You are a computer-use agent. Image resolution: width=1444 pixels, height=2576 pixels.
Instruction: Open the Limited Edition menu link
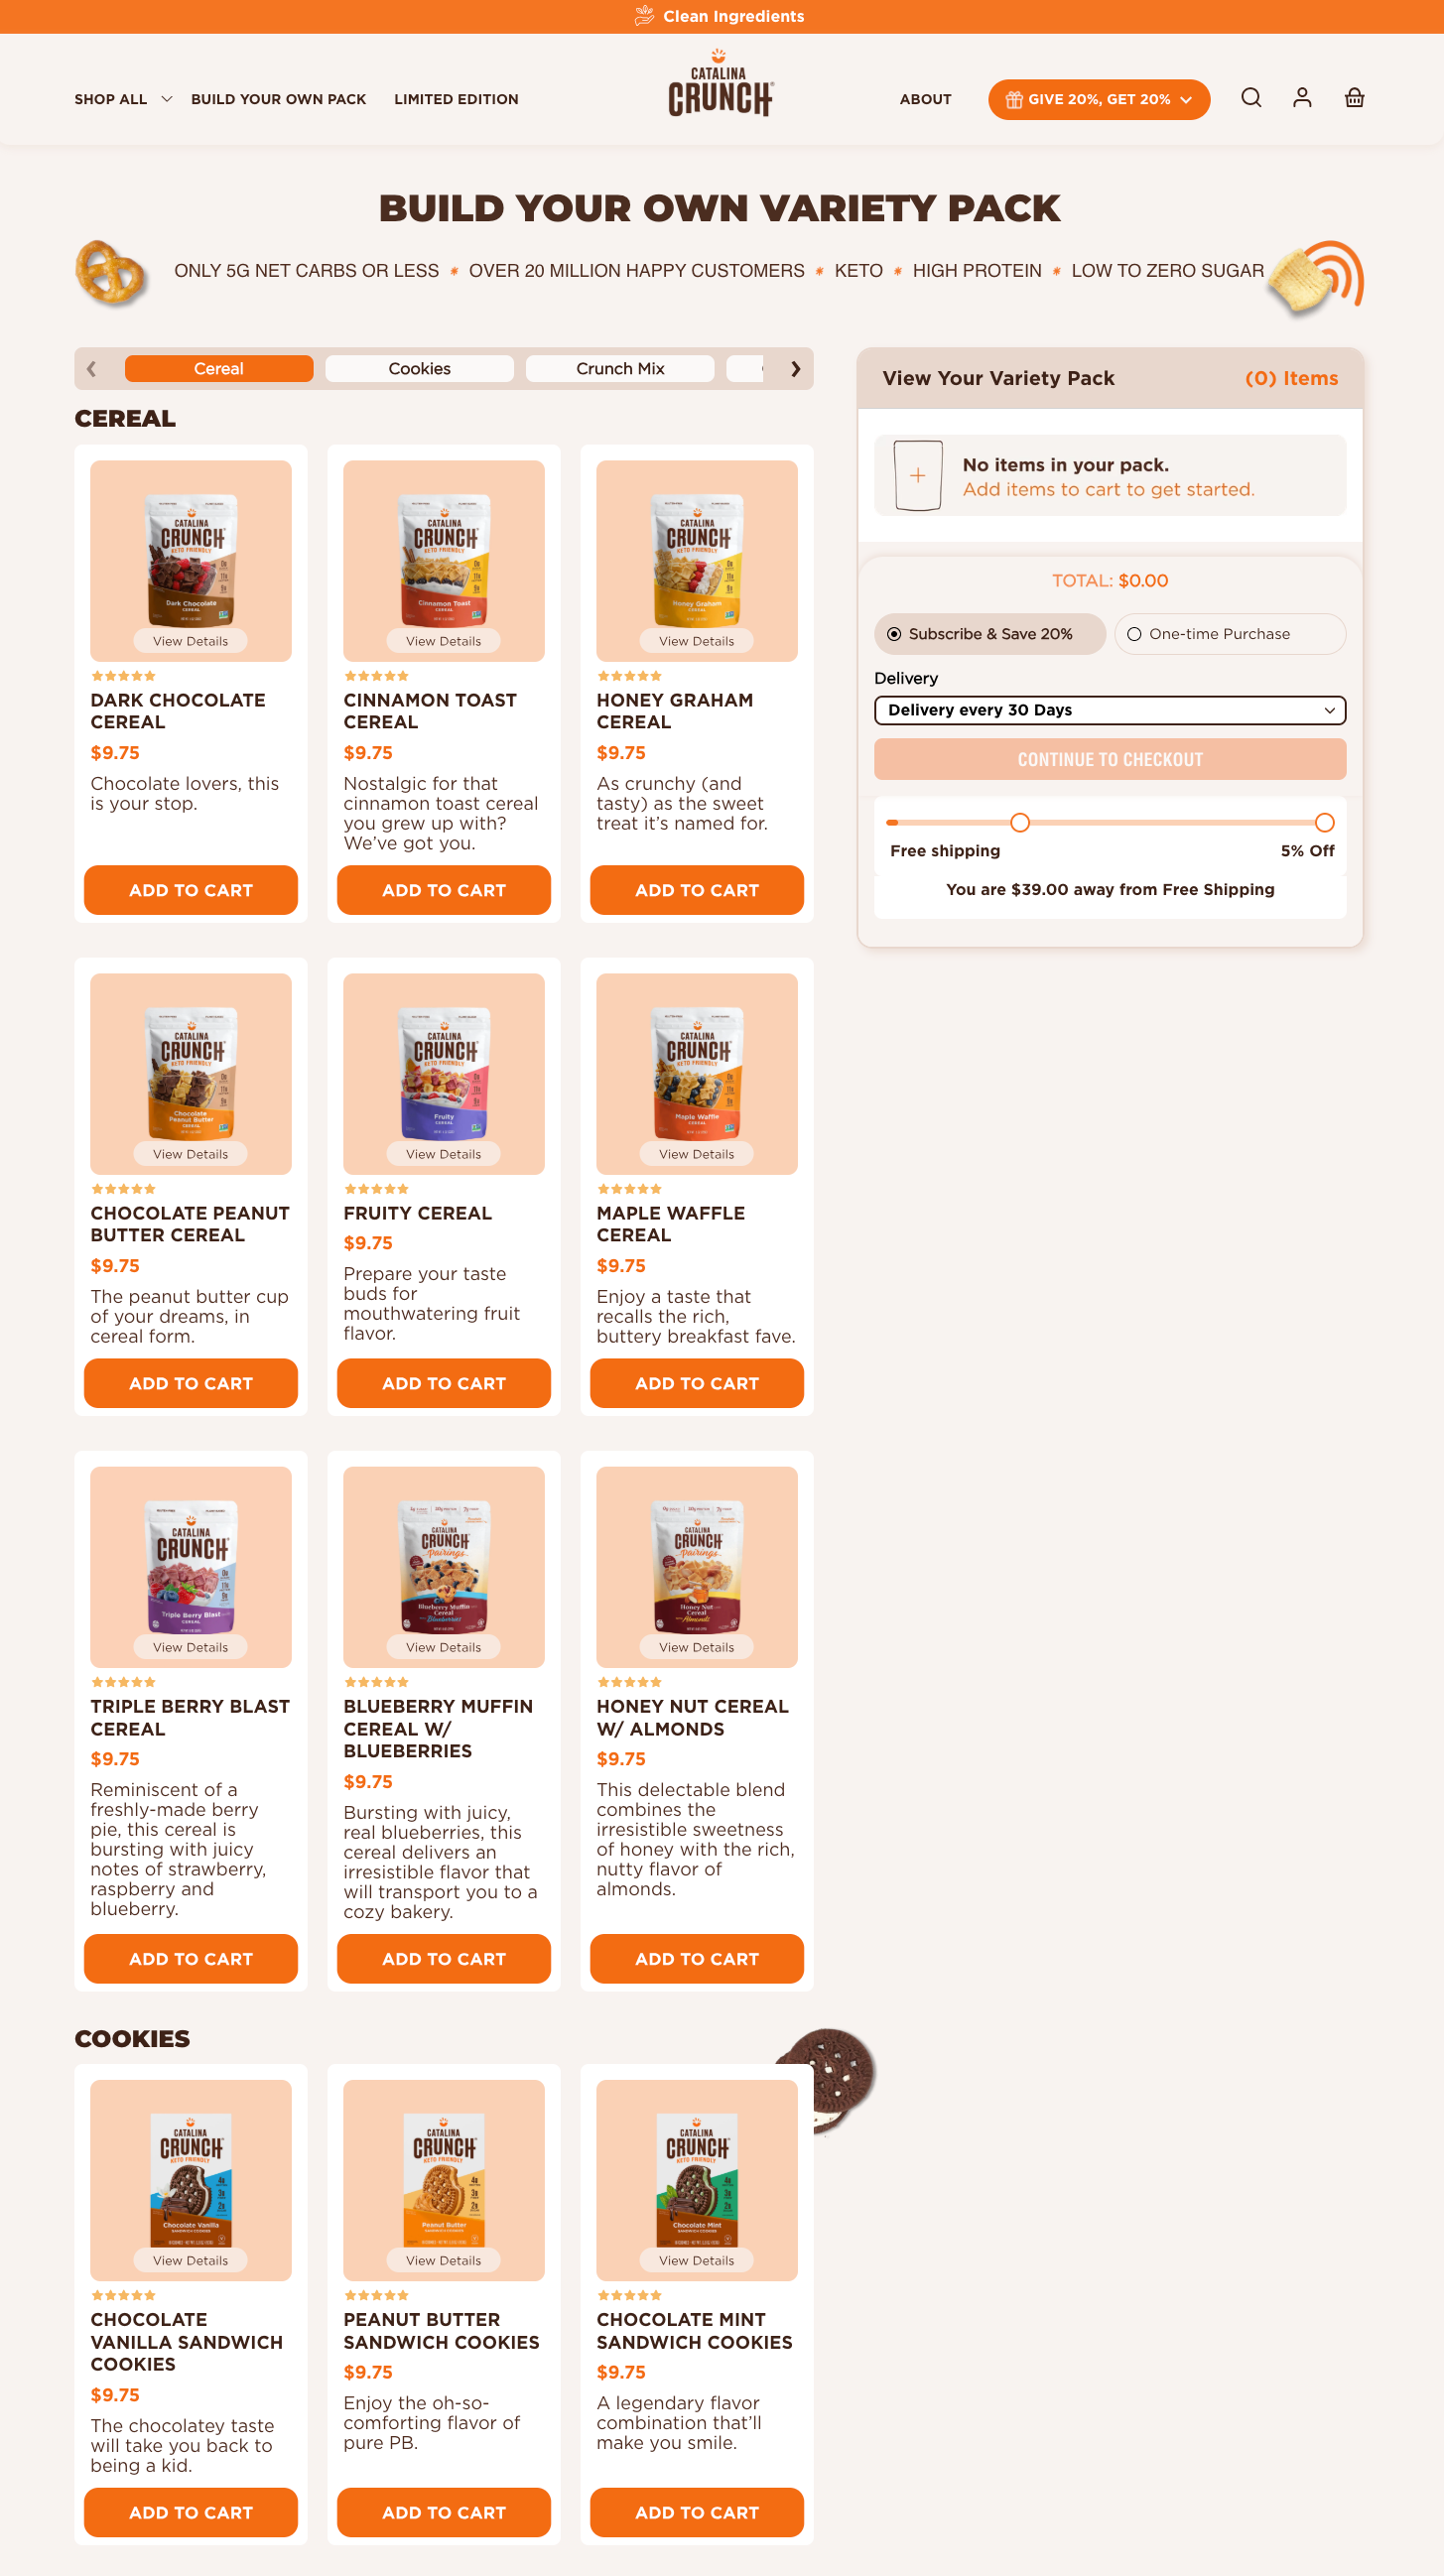(x=456, y=99)
